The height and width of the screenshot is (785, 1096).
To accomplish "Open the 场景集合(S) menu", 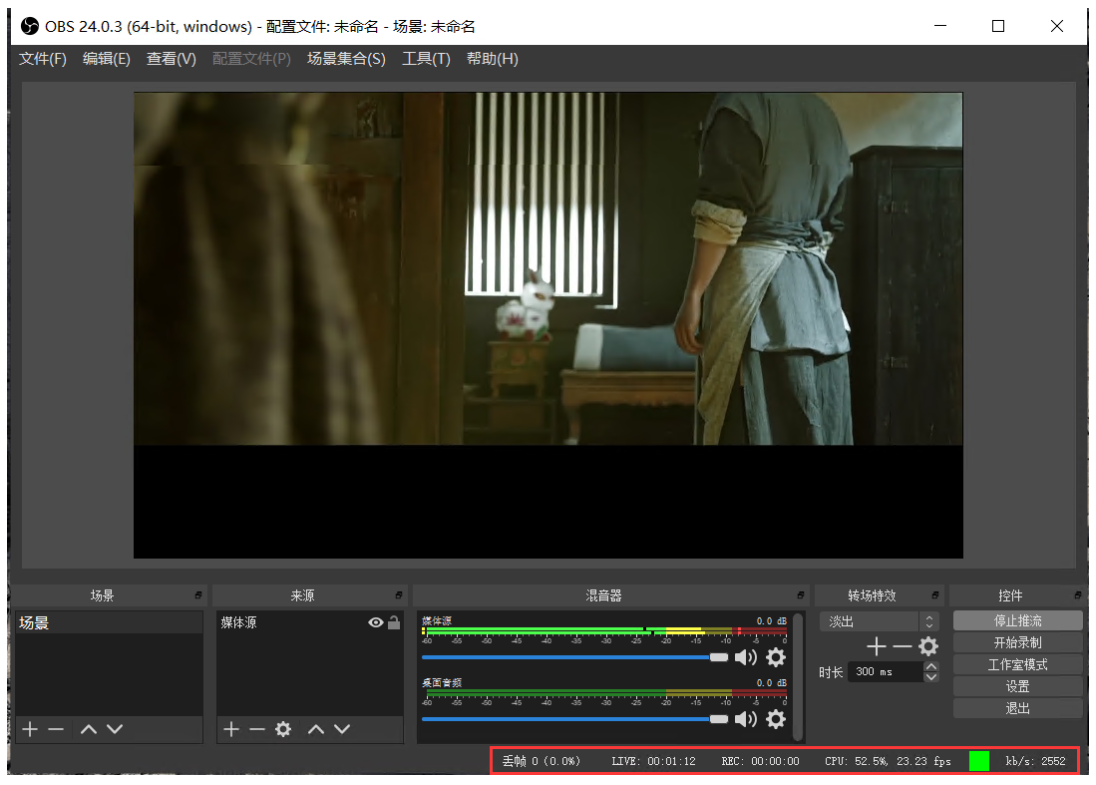I will coord(346,59).
